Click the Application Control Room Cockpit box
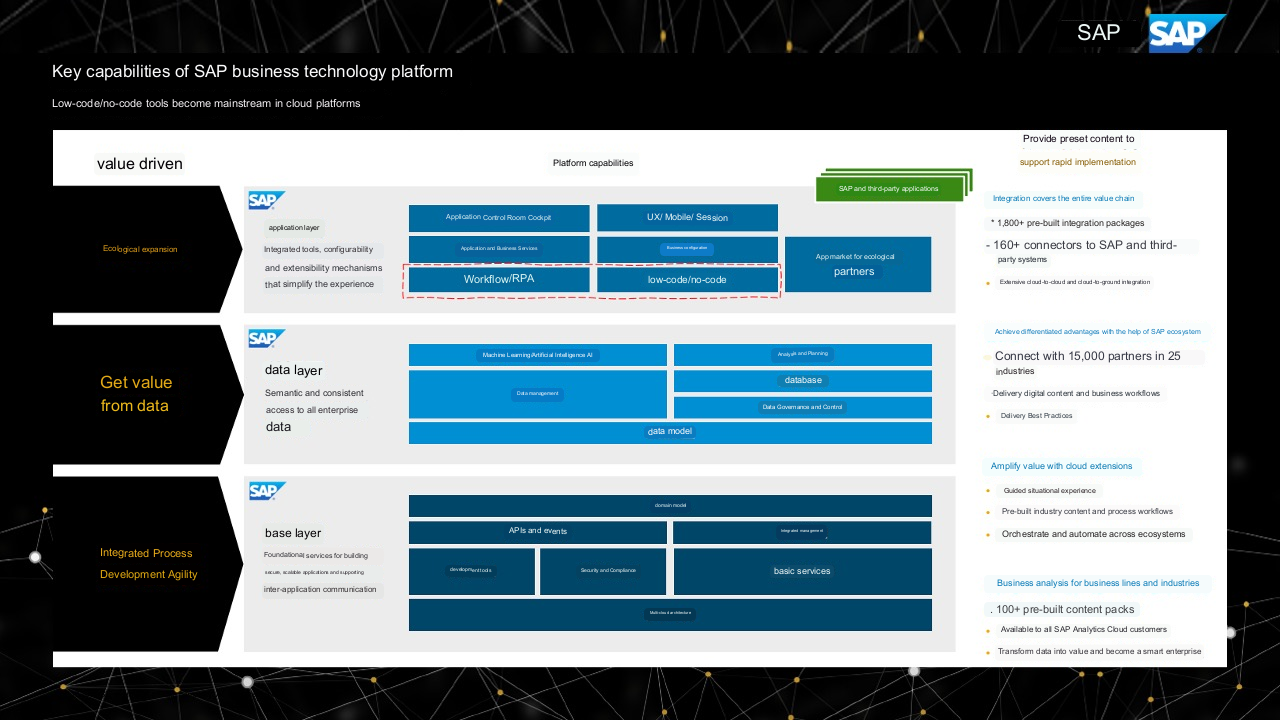This screenshot has height=720, width=1280. 499,217
